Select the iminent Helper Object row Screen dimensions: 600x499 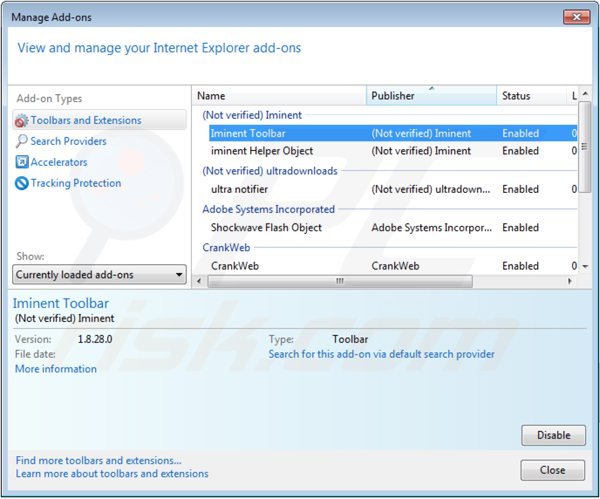click(x=393, y=151)
